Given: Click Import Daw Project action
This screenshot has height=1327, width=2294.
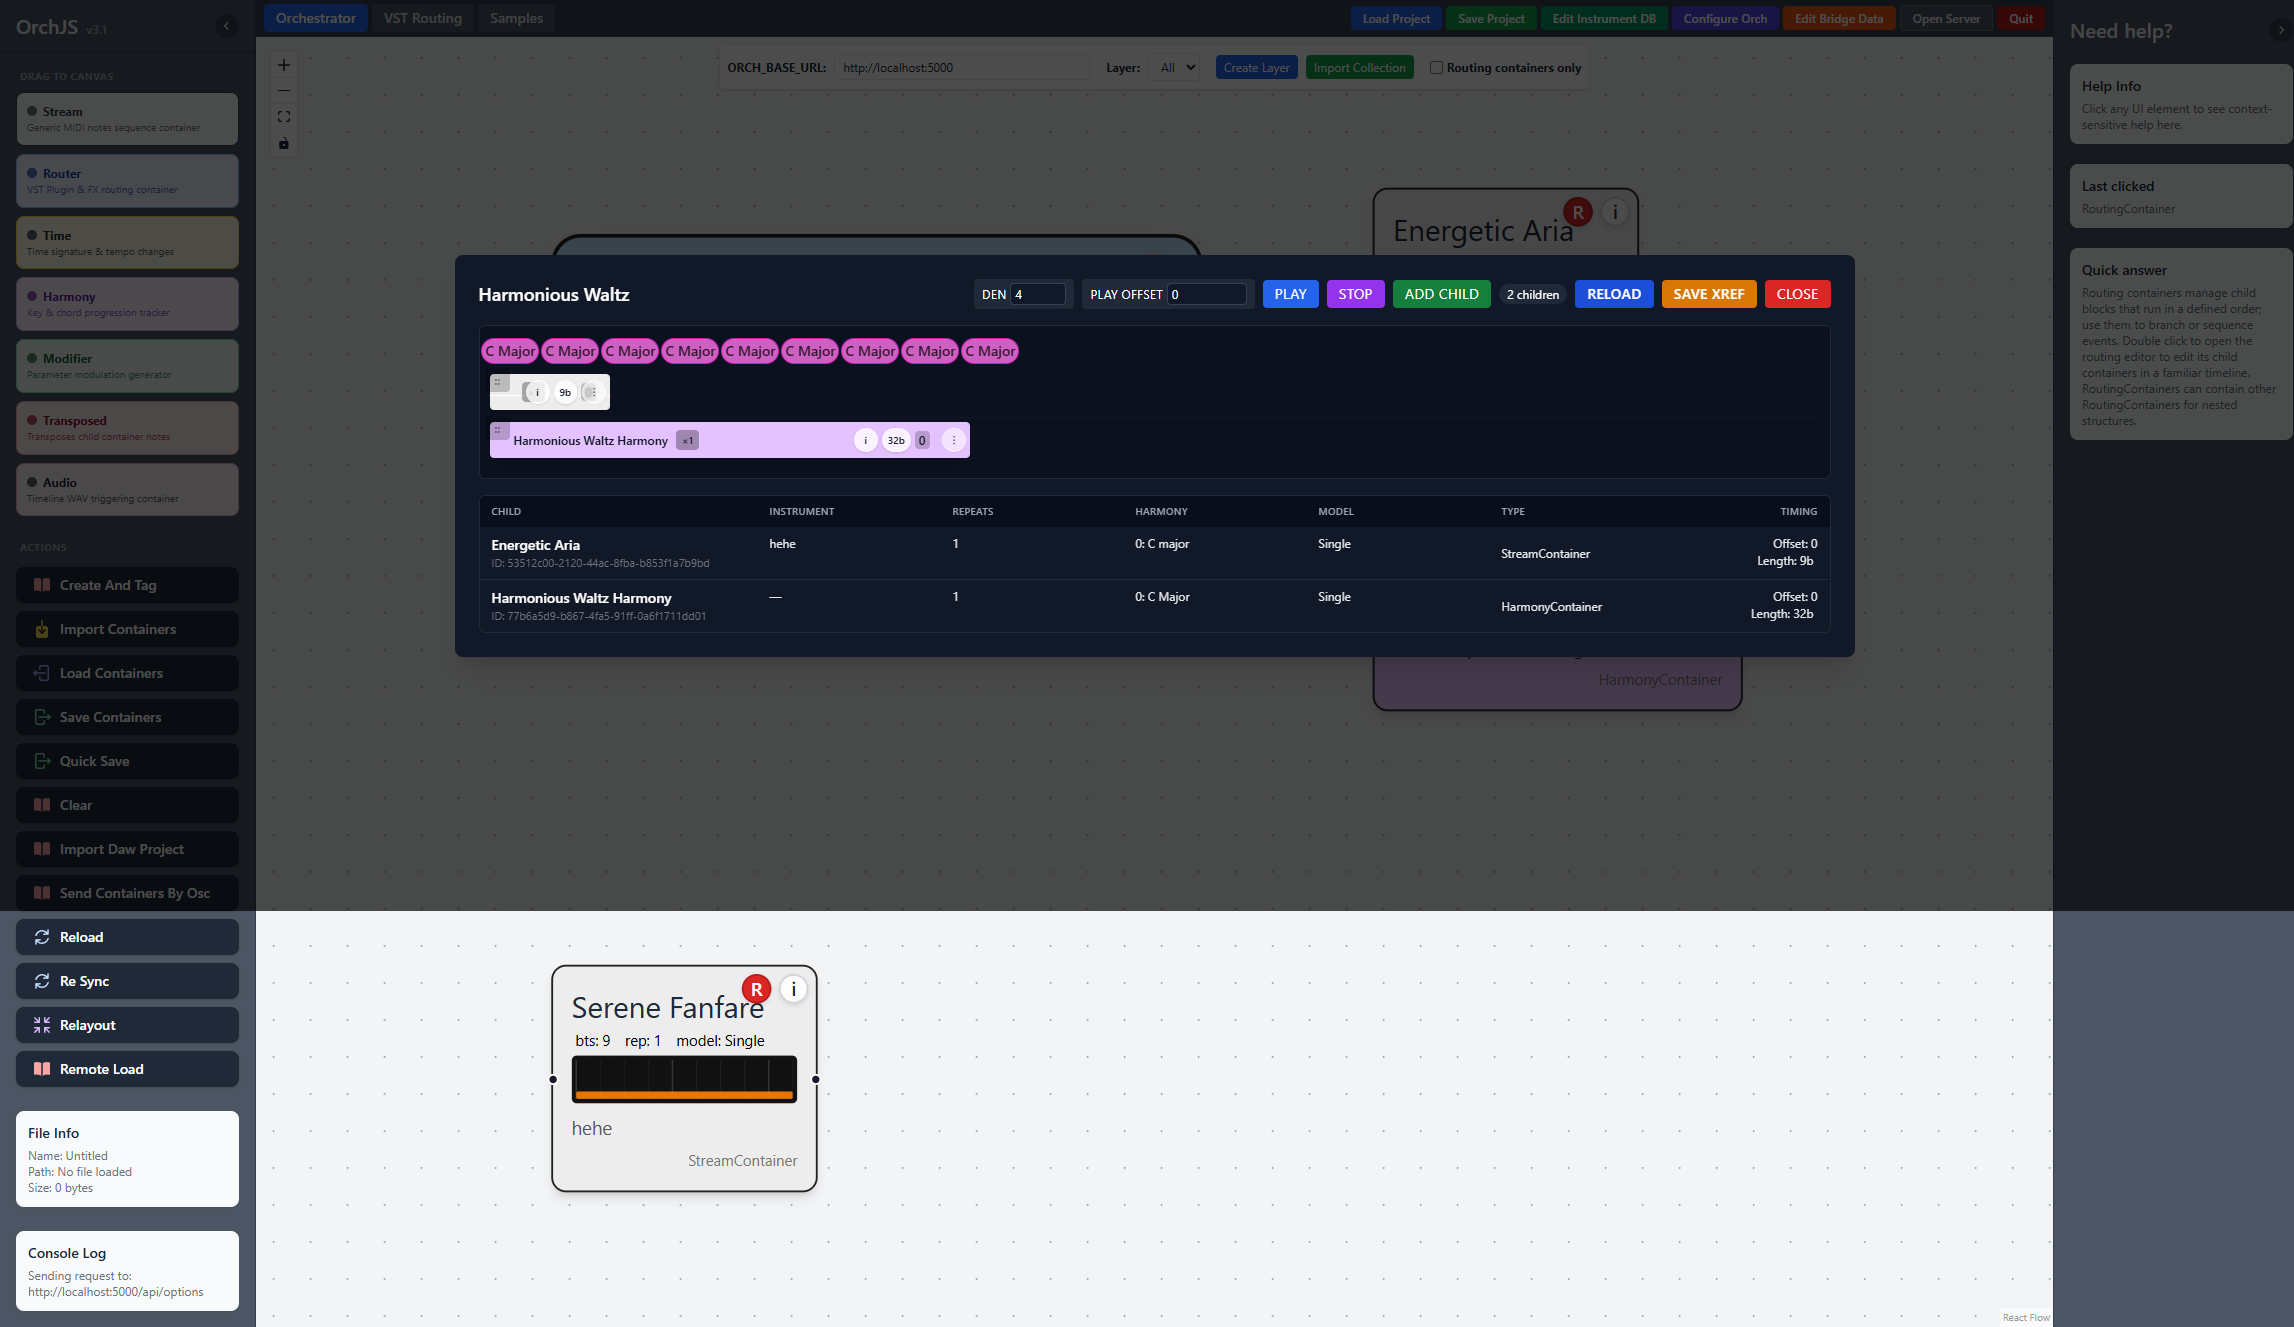Looking at the screenshot, I should click(127, 849).
